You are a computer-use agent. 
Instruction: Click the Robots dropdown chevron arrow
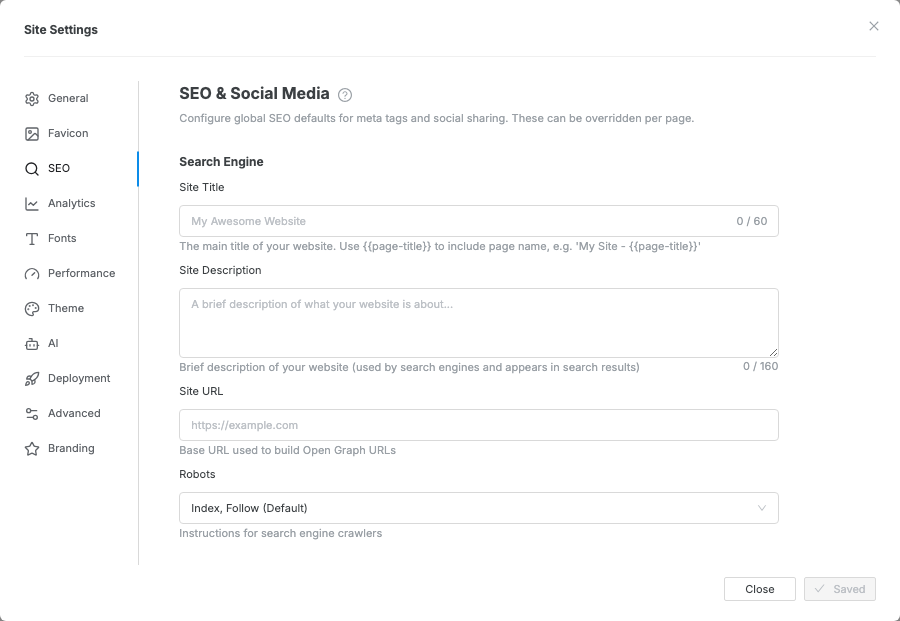tap(762, 508)
